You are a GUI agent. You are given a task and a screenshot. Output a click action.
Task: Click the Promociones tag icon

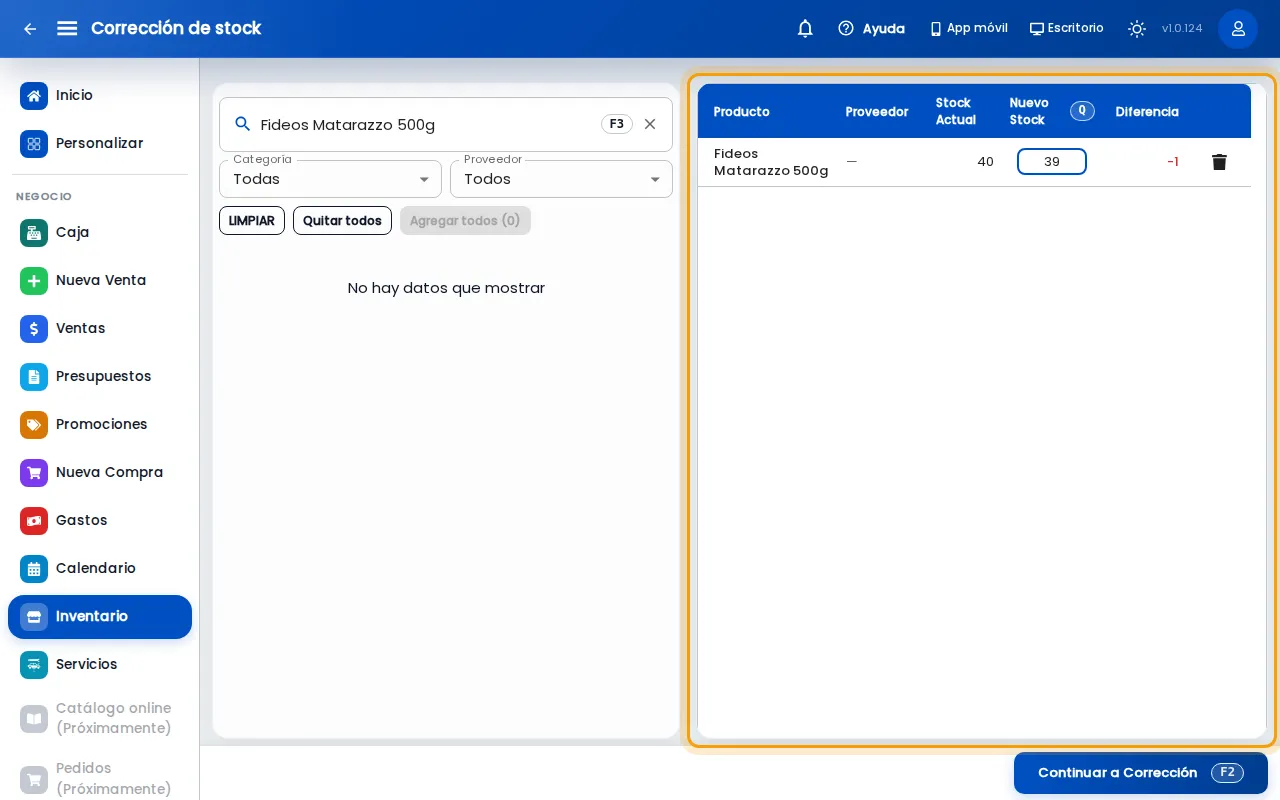34,425
